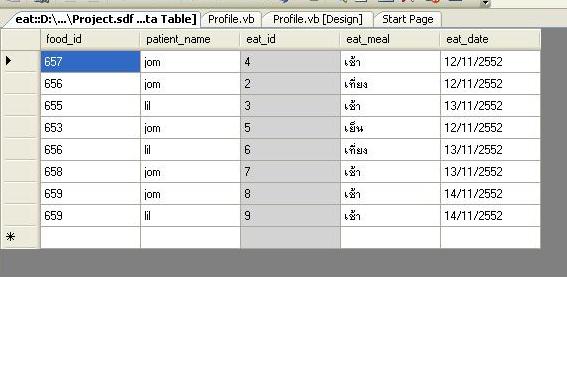The height and width of the screenshot is (384, 567).
Task: Select eat_id cell 9
Action: click(x=290, y=216)
